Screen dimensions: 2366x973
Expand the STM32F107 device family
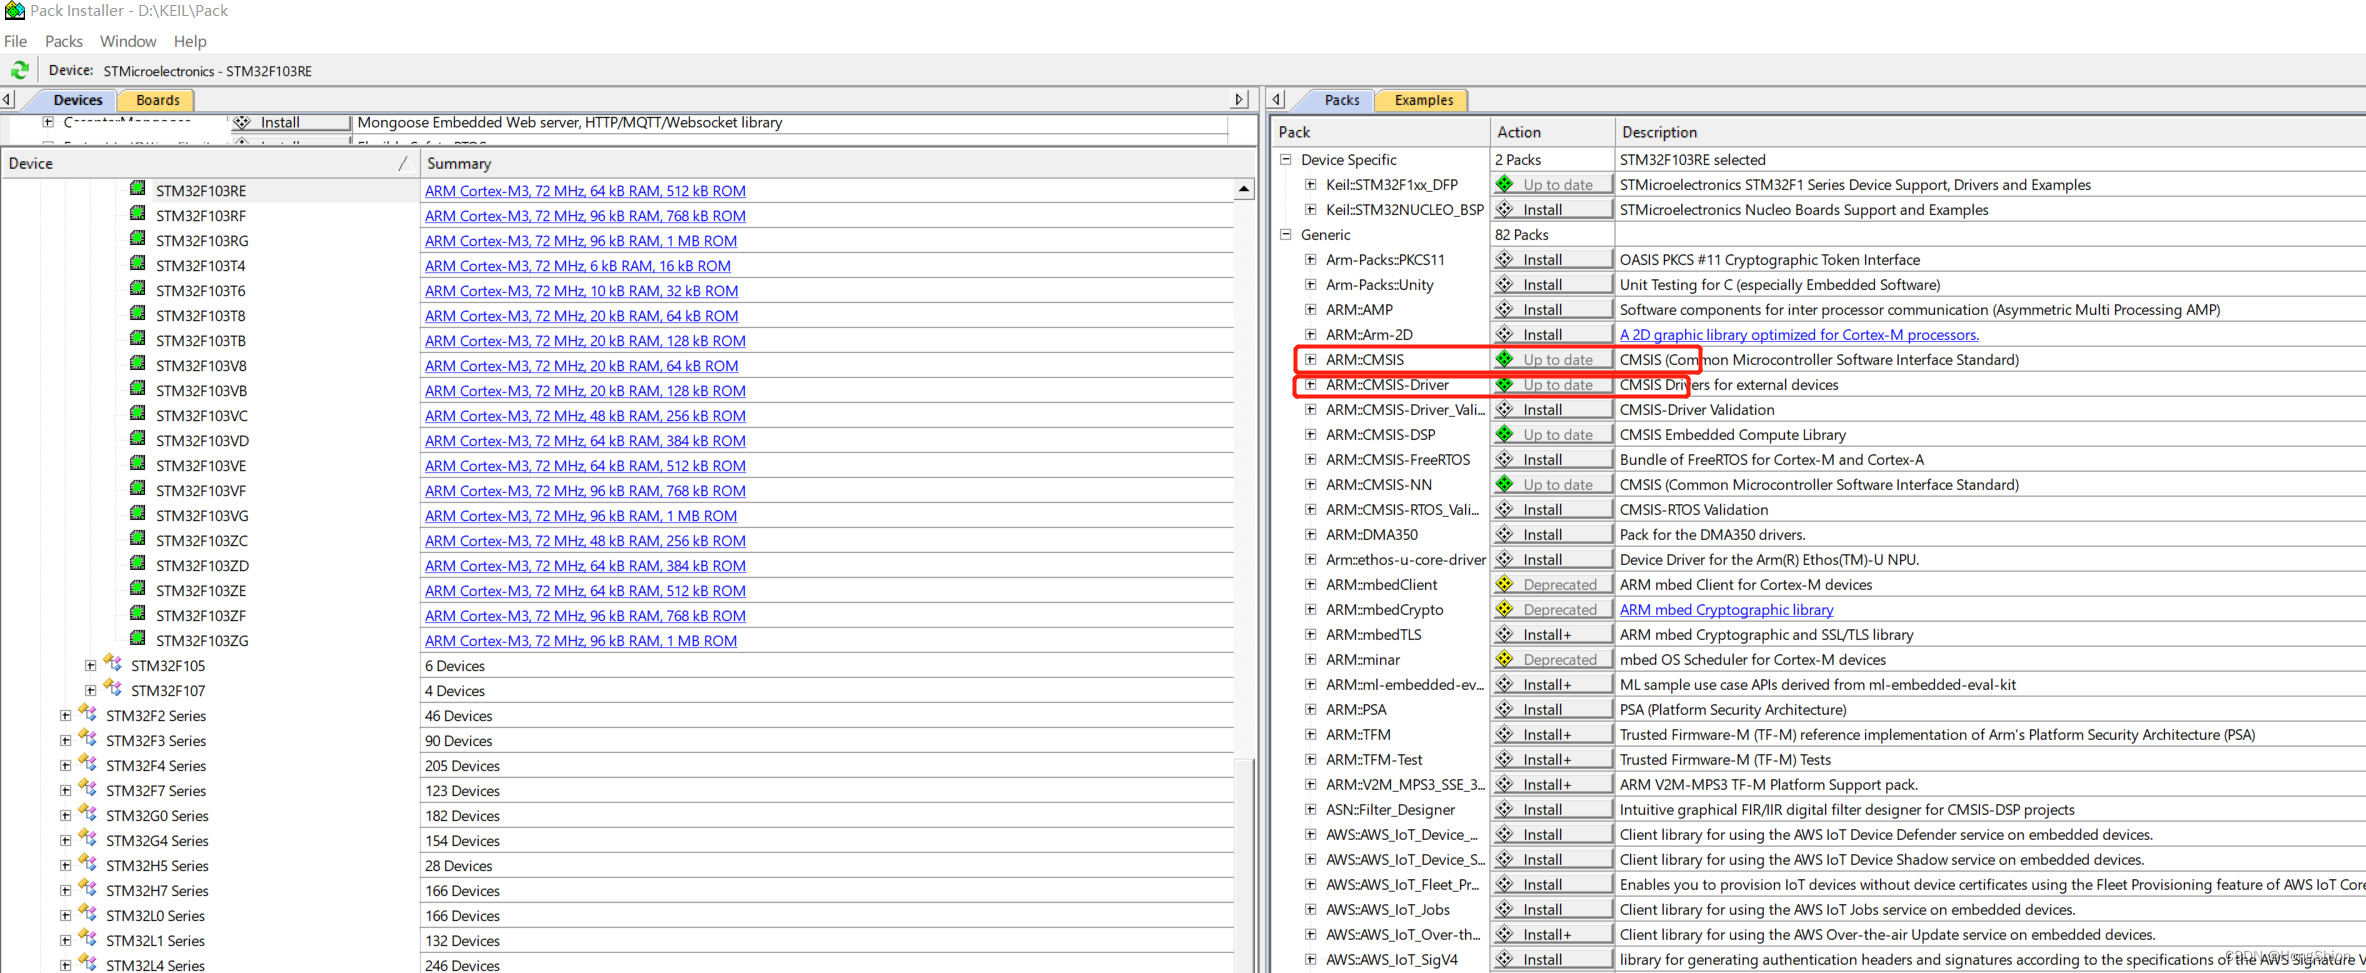point(91,690)
